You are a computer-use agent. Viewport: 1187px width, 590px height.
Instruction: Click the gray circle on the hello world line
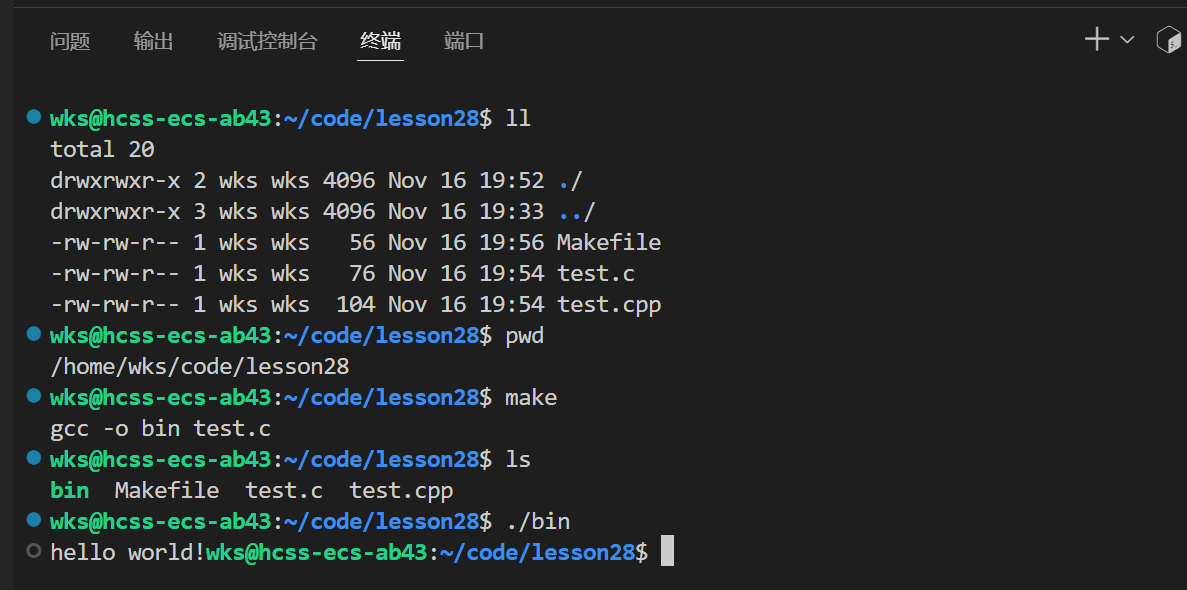click(33, 551)
